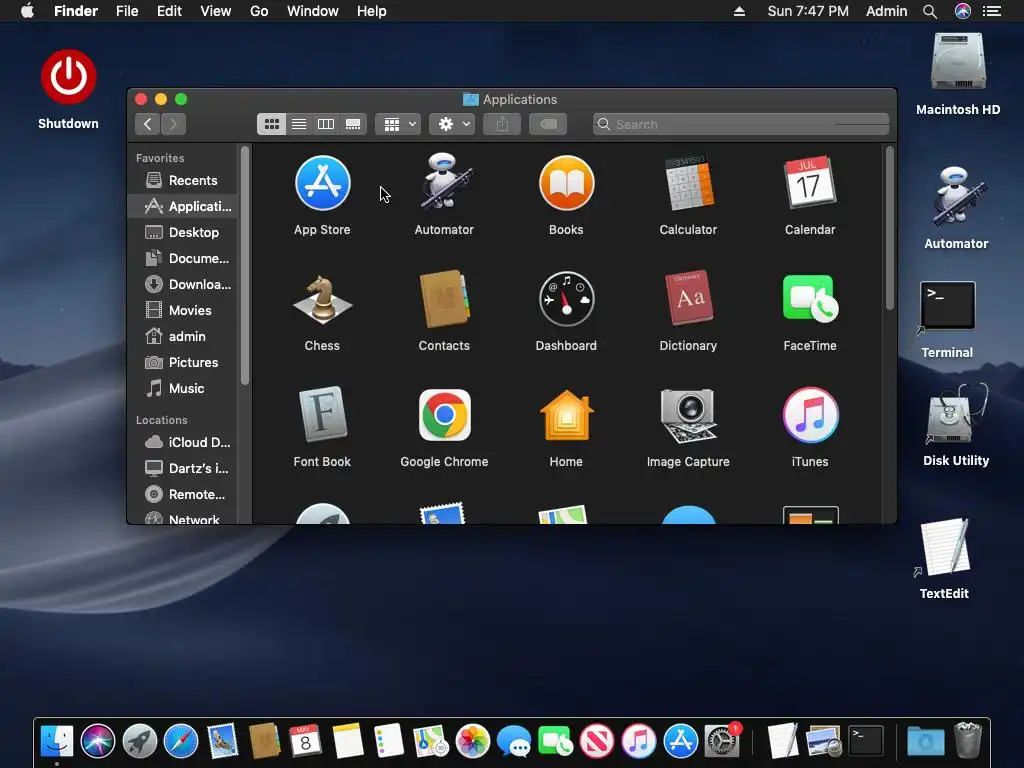Select the Font Book app
The image size is (1024, 768).
point(322,415)
